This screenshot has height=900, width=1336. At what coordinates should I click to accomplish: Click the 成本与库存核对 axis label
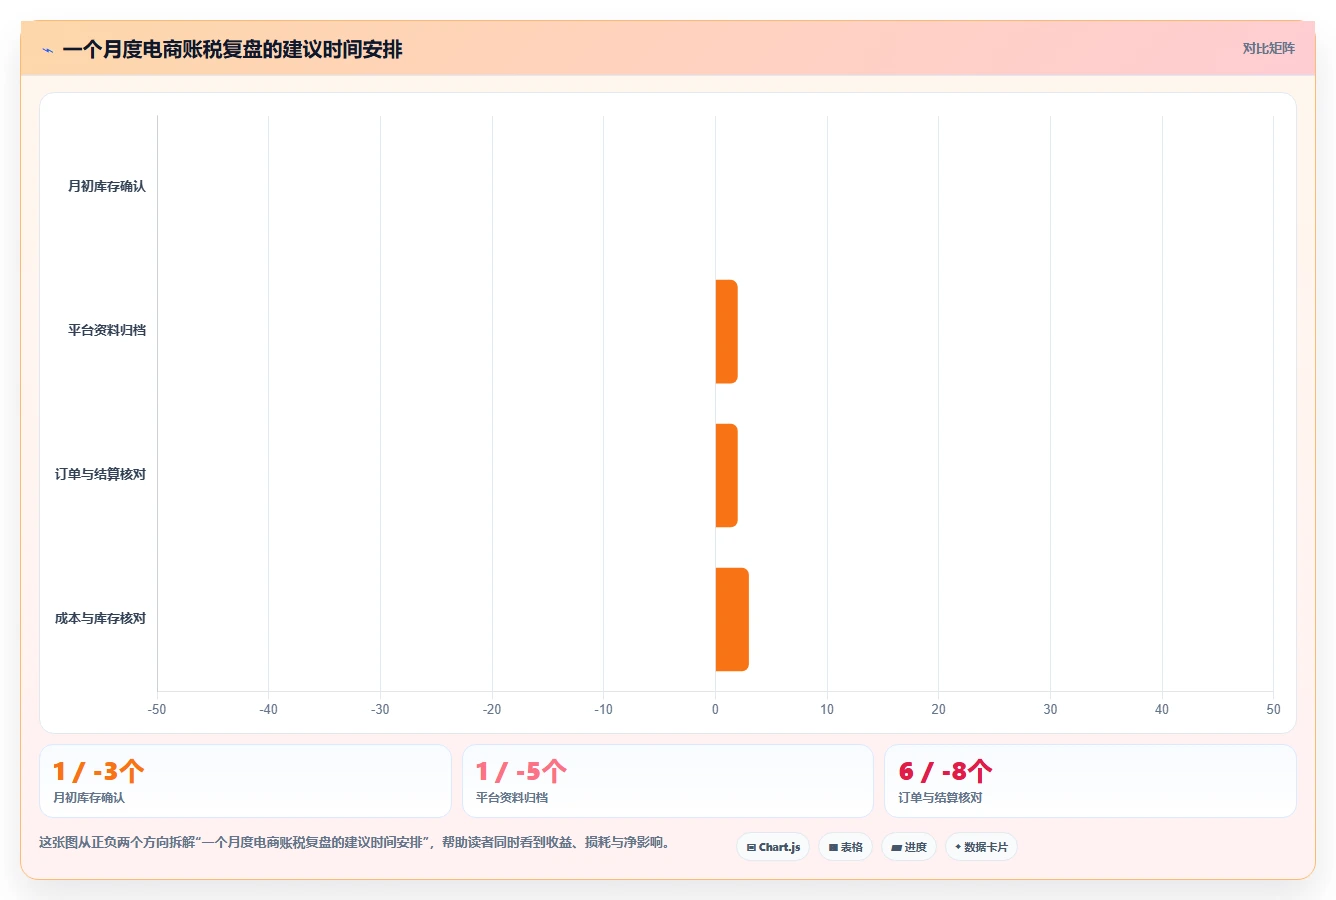click(x=100, y=618)
